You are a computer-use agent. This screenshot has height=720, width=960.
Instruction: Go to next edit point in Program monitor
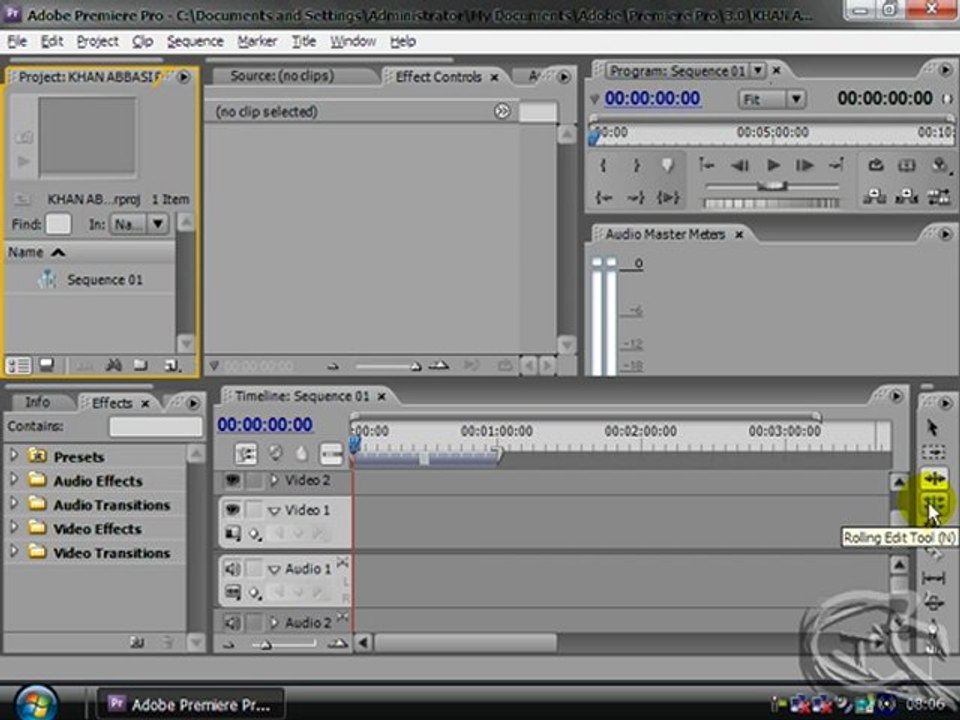[836, 165]
